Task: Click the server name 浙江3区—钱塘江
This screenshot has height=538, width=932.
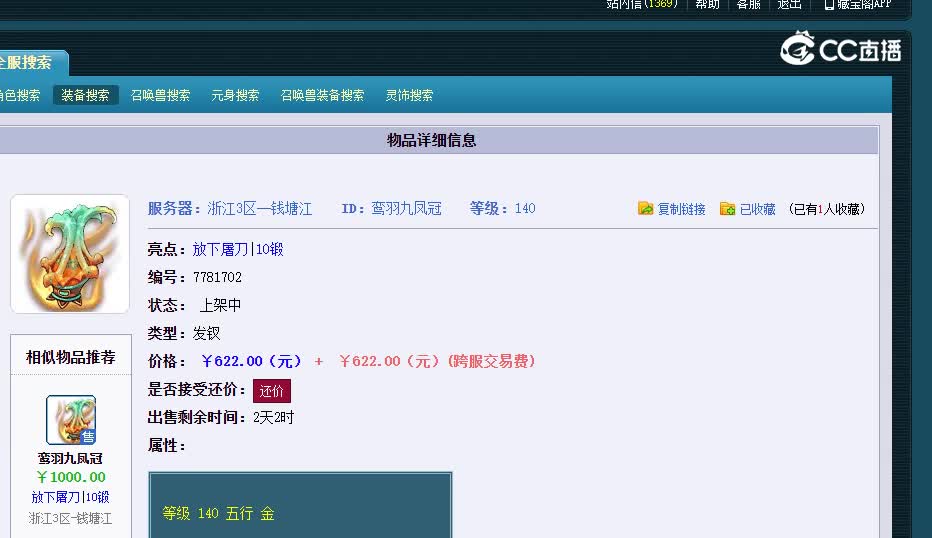Action: [259, 209]
